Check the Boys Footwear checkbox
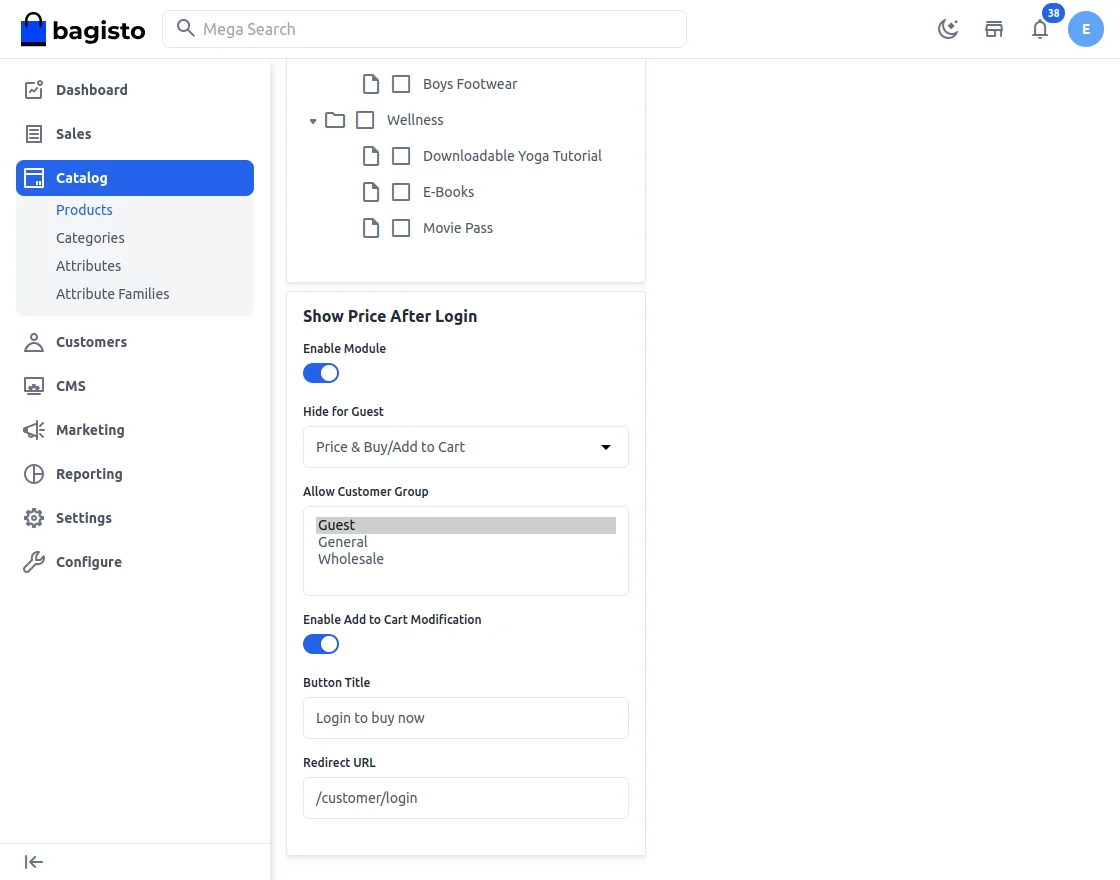1120x880 pixels. pos(401,84)
